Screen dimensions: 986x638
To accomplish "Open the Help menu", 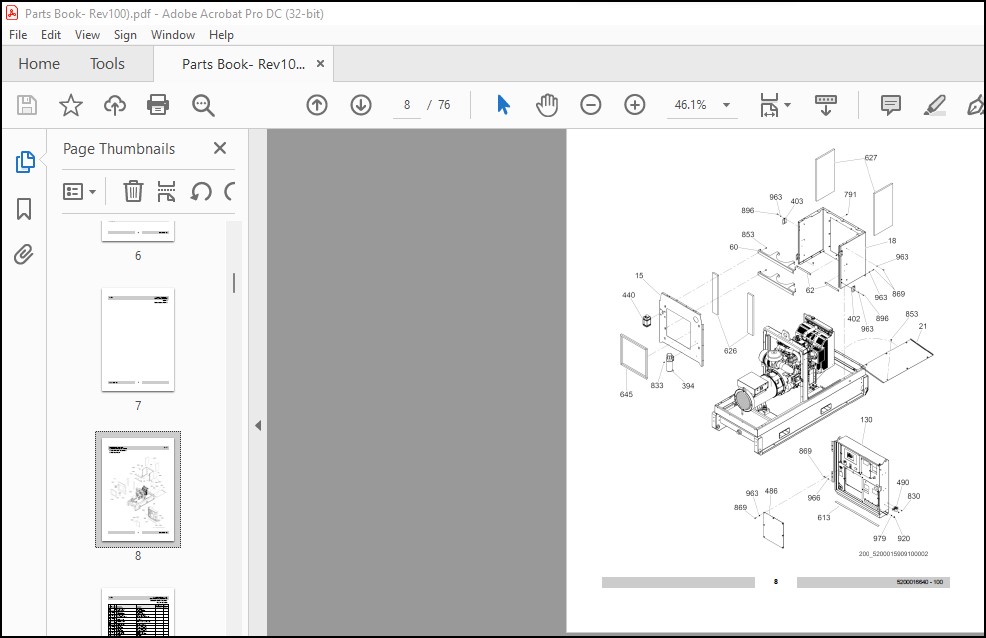I will coord(221,35).
